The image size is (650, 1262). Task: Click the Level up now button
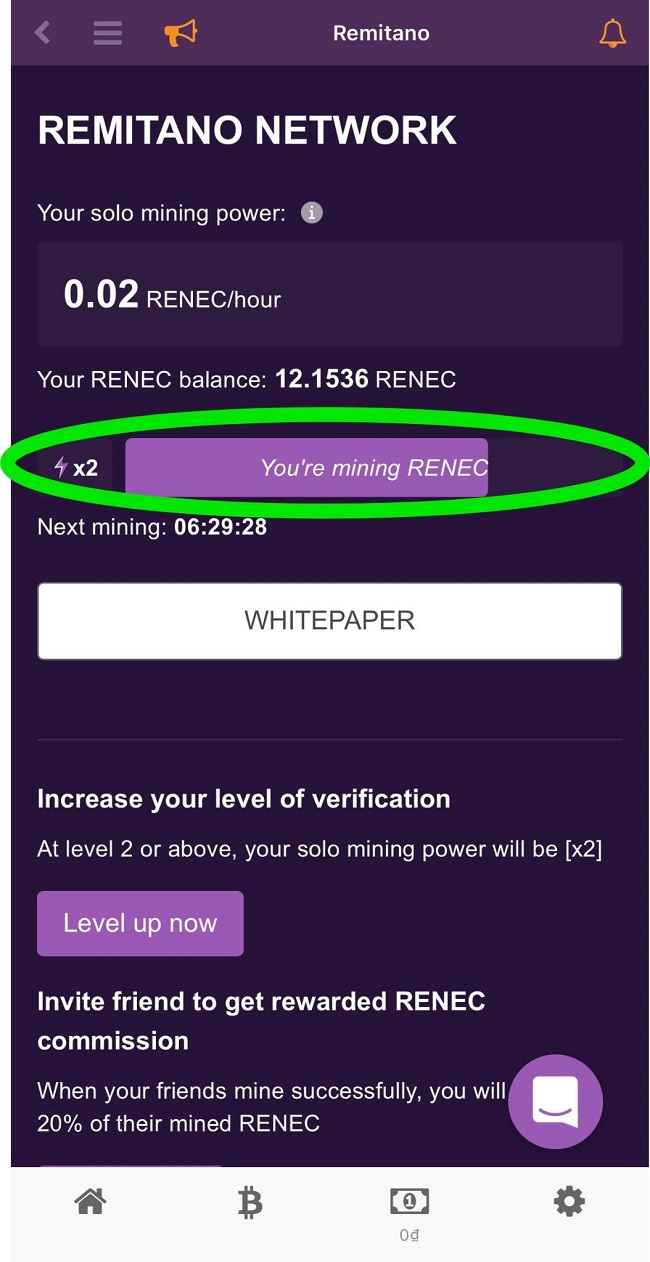click(x=140, y=923)
